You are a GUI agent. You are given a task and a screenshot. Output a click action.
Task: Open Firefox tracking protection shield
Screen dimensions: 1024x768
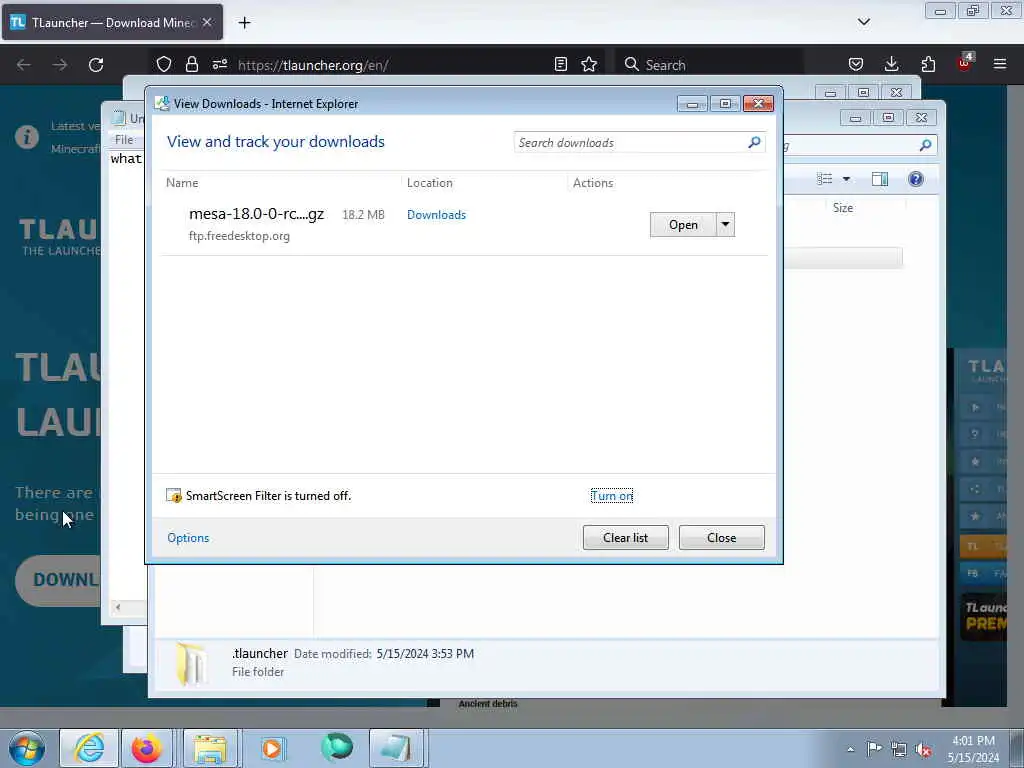(164, 65)
